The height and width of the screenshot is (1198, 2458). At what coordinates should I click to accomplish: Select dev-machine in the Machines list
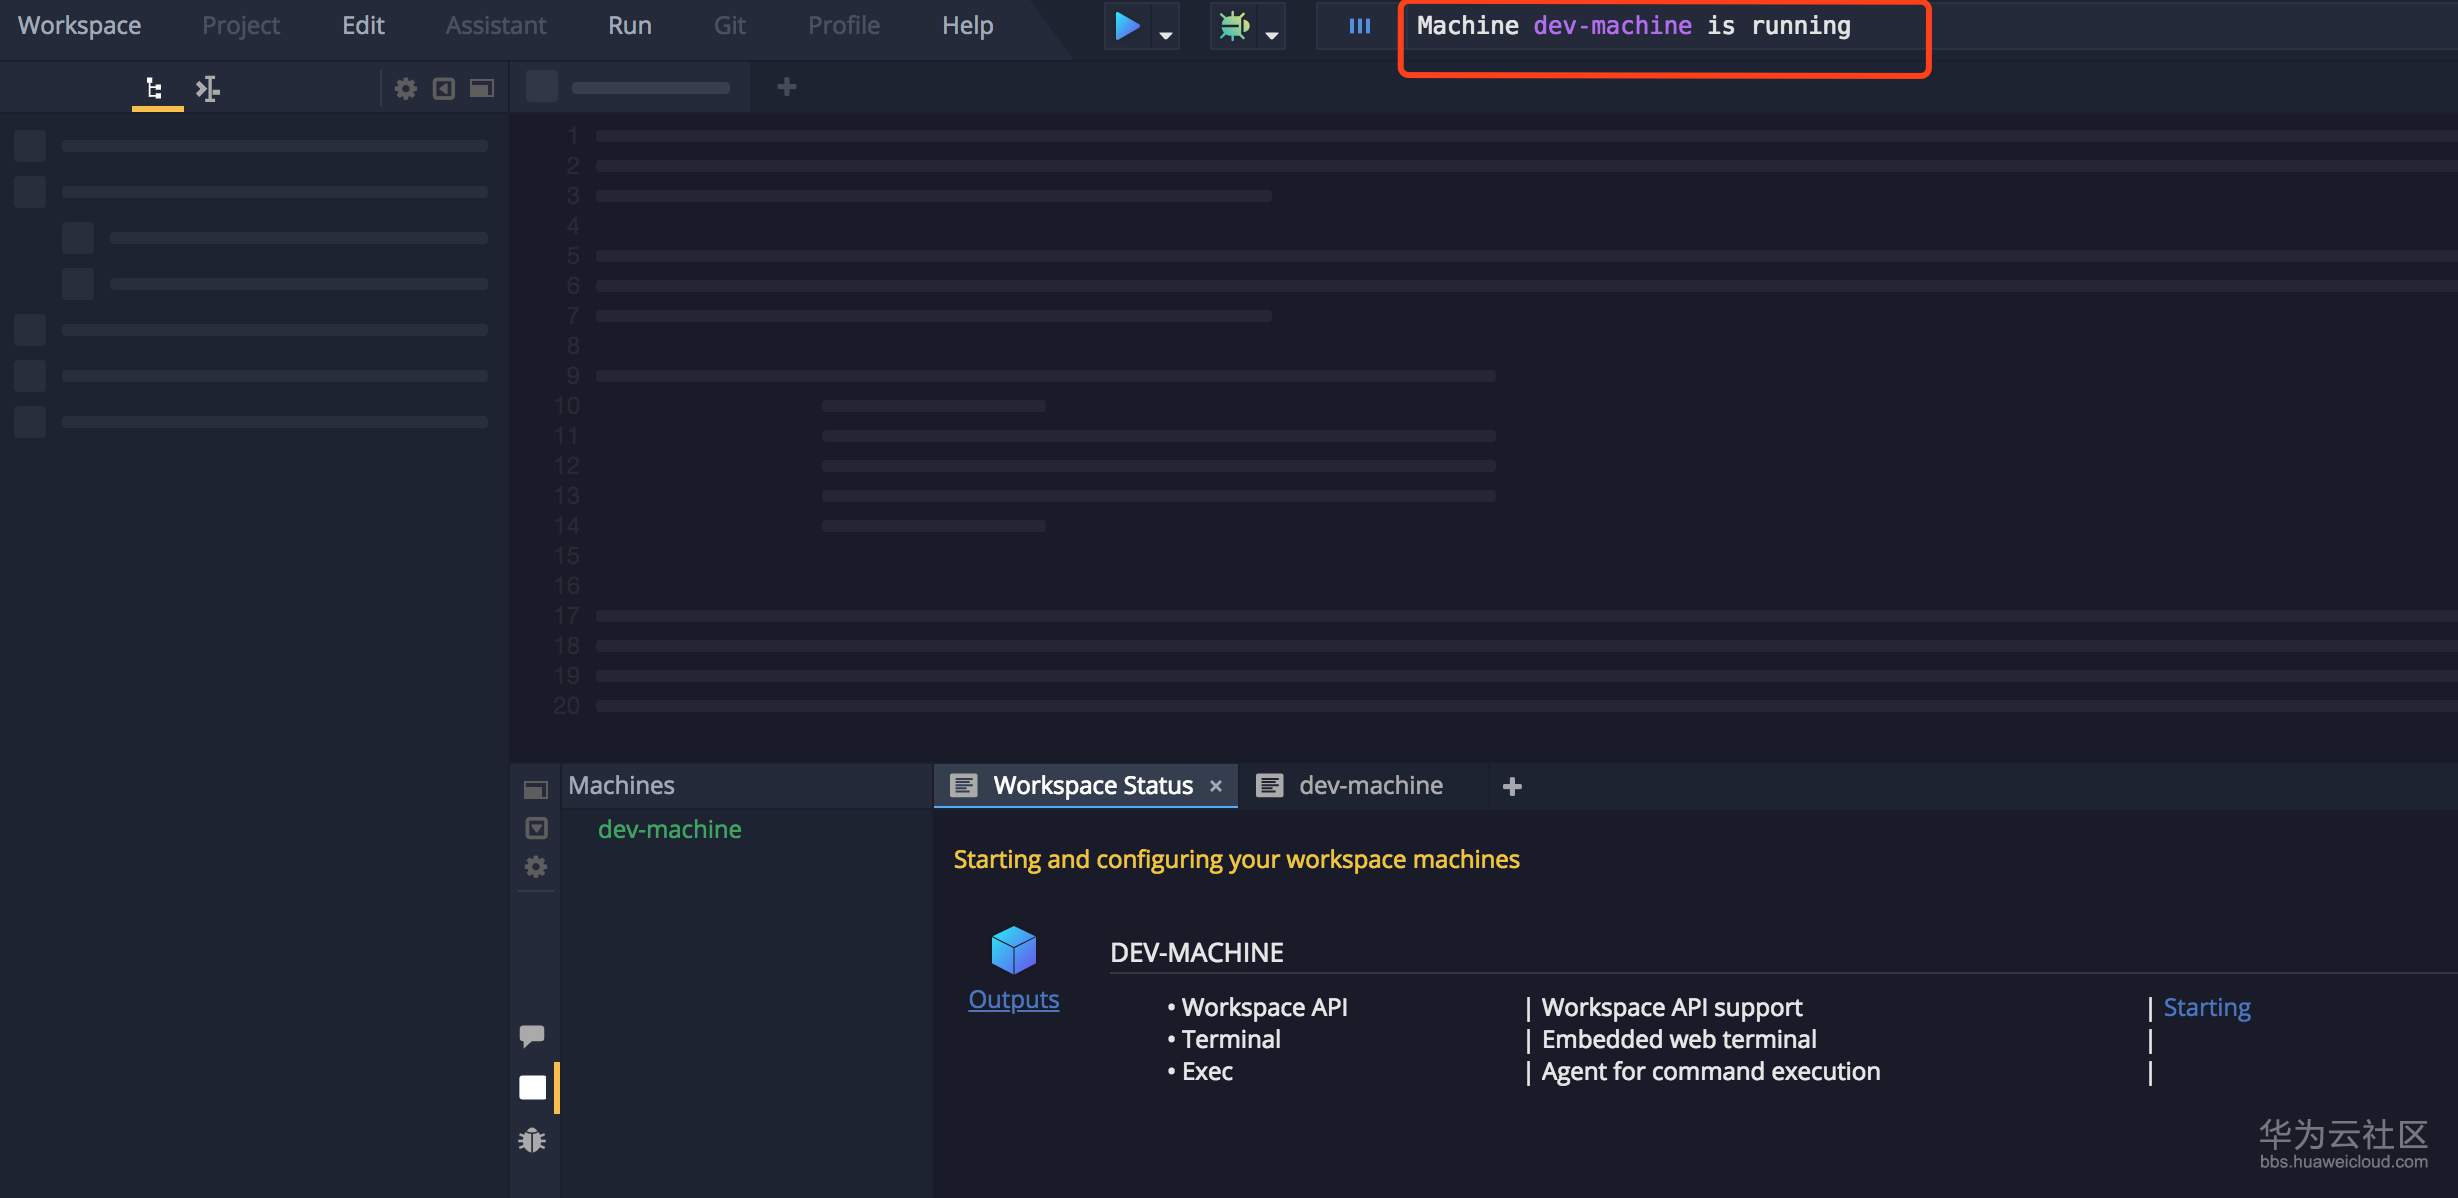point(669,829)
